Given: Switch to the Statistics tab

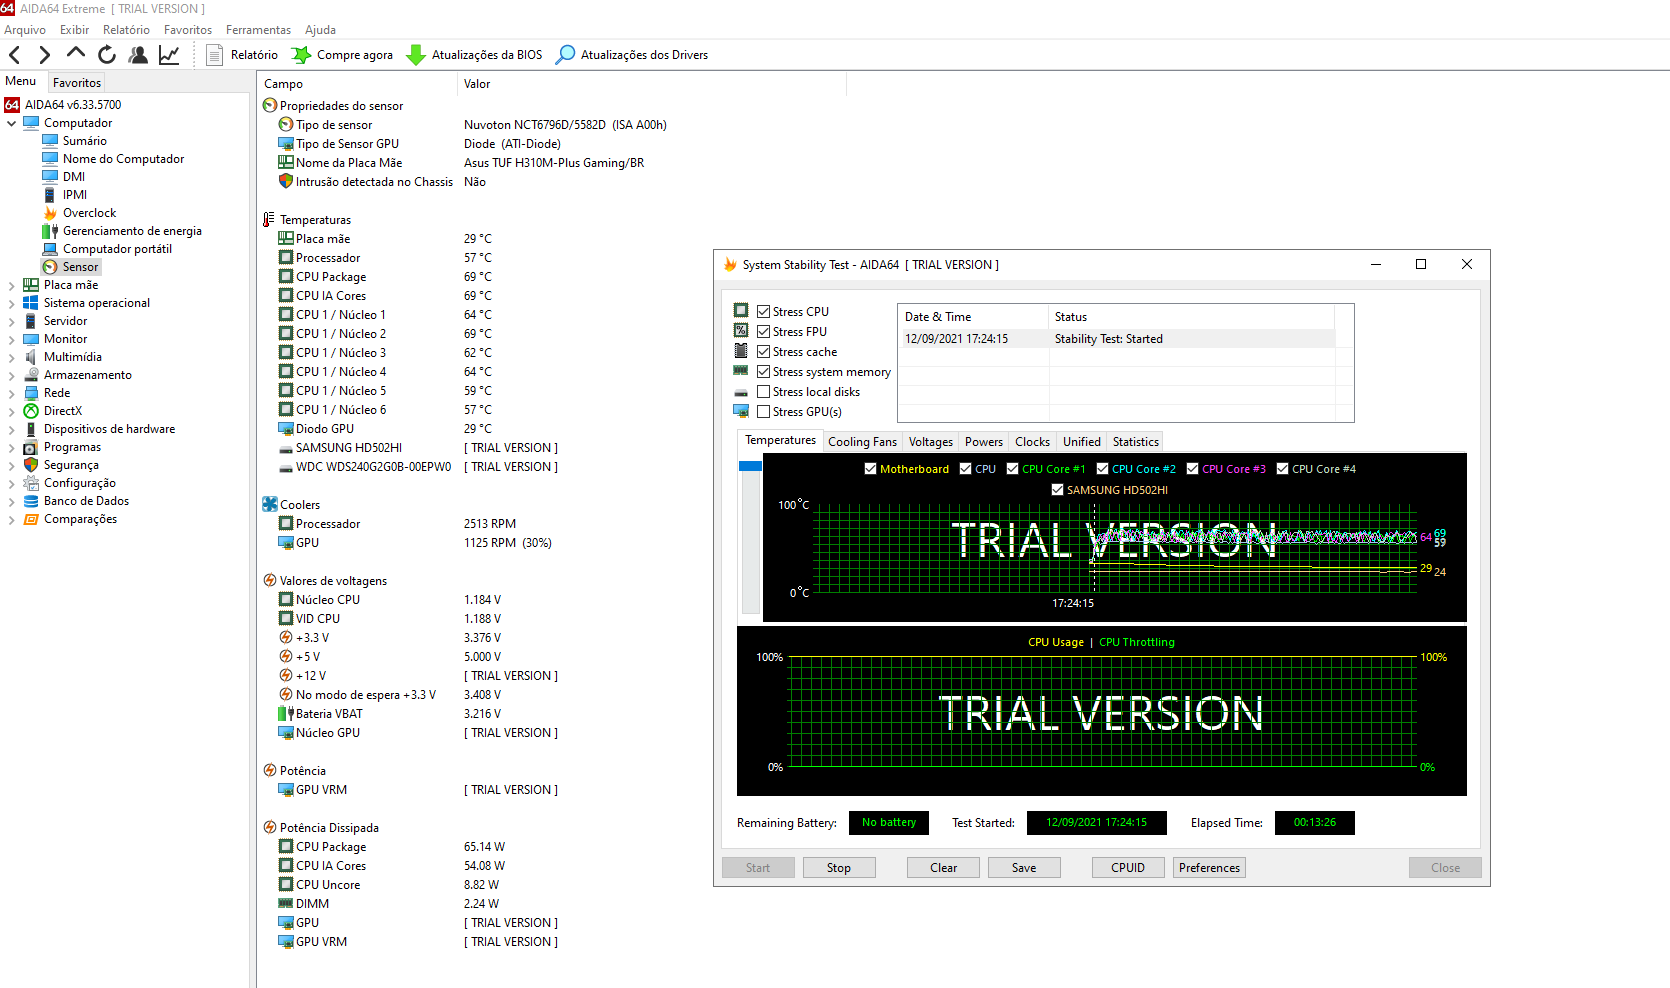Looking at the screenshot, I should (1135, 442).
